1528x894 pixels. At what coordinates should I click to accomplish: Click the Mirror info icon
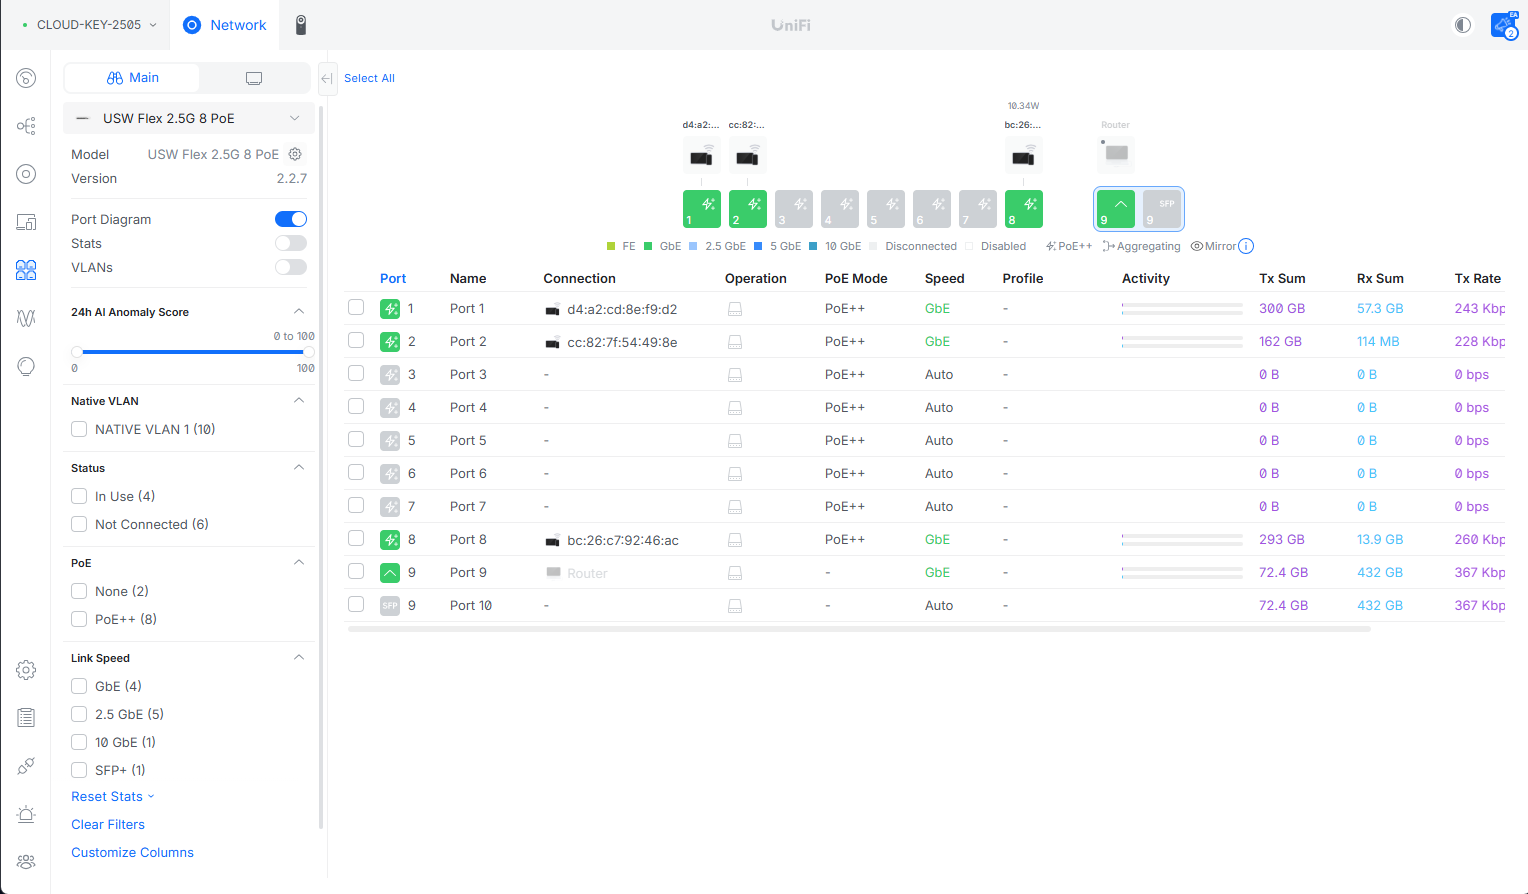coord(1246,246)
